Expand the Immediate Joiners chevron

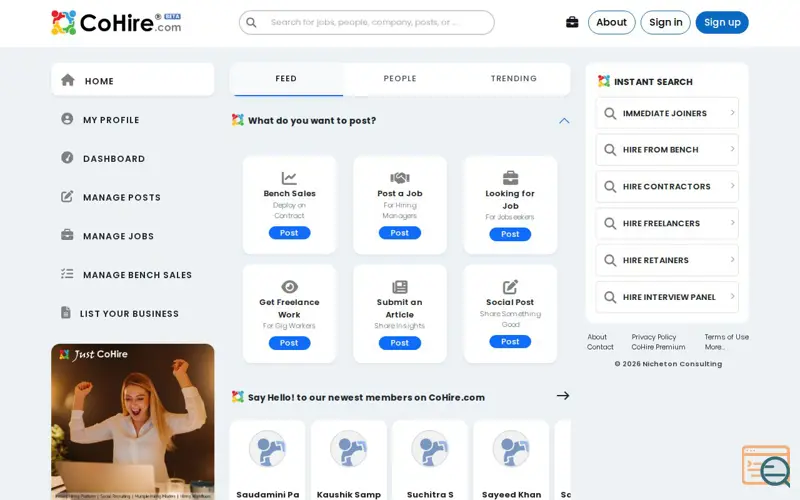click(732, 113)
